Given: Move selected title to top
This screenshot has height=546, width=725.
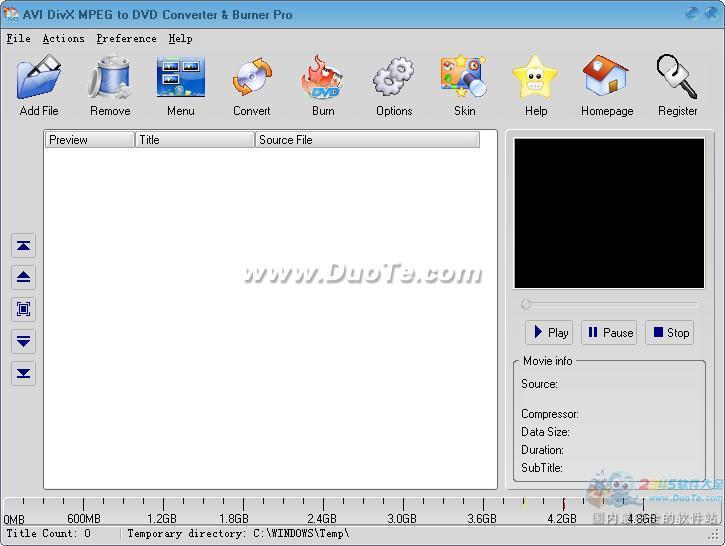Looking at the screenshot, I should (24, 245).
